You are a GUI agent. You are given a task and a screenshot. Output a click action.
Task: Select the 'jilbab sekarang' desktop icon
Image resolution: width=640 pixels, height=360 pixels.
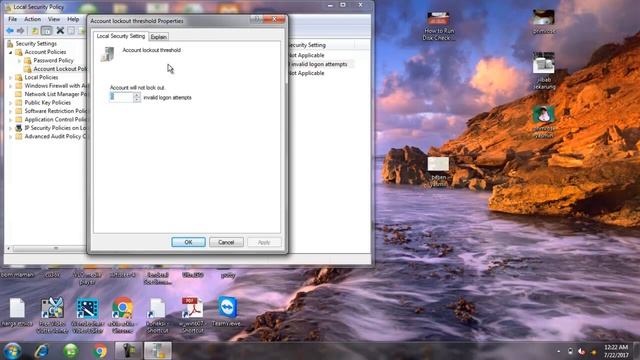coord(544,70)
